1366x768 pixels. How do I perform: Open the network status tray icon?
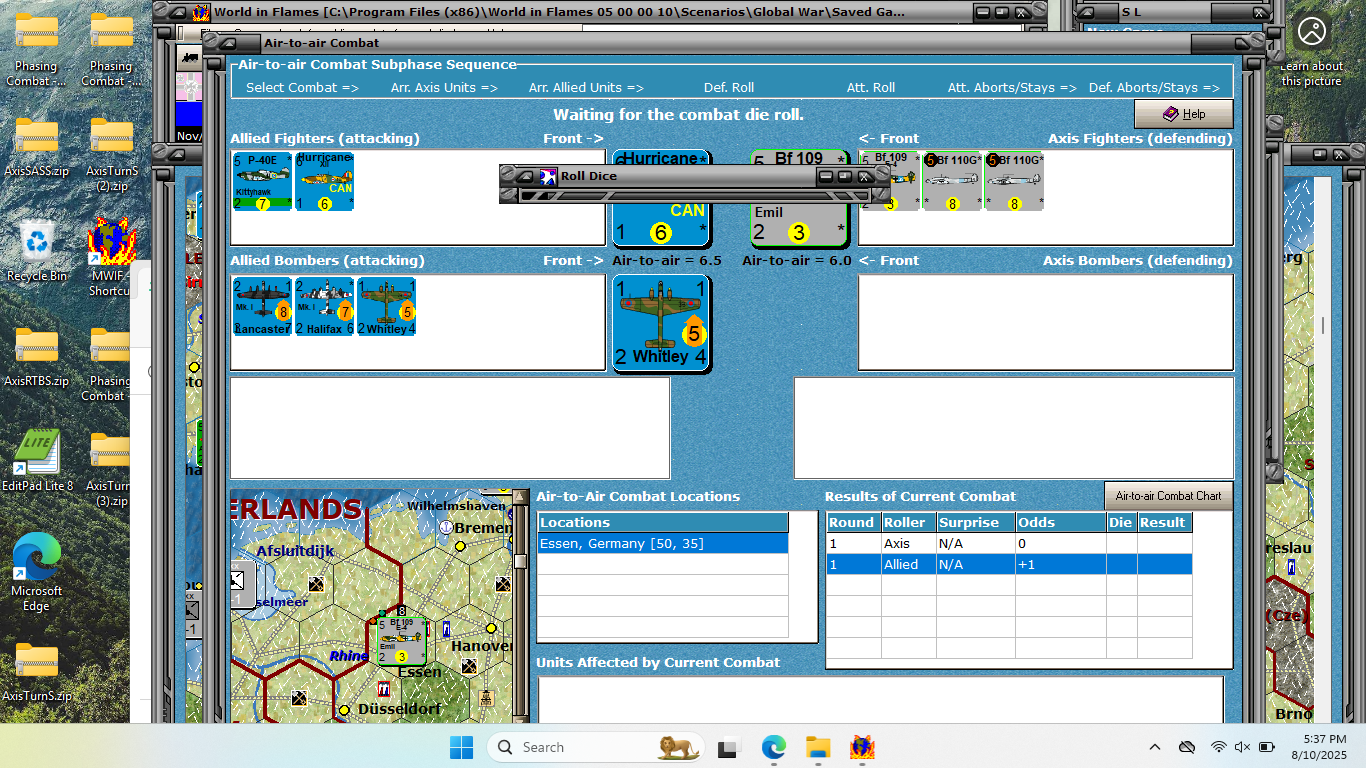(1218, 747)
